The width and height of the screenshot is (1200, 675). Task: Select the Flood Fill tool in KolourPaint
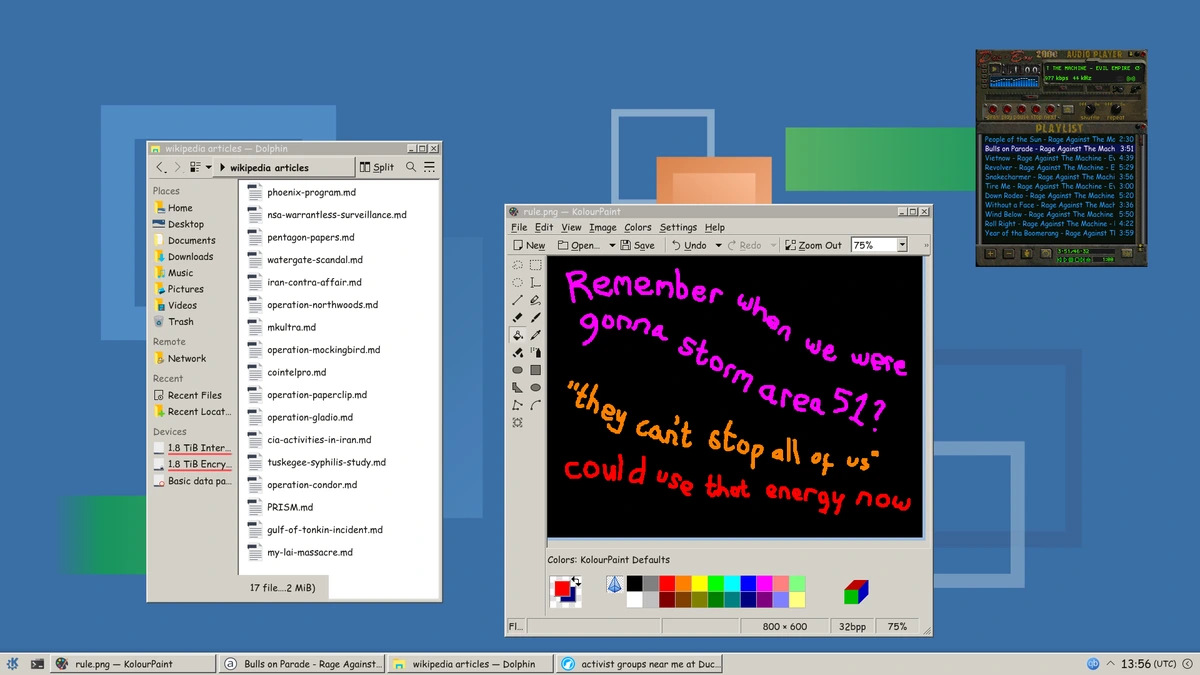point(516,336)
